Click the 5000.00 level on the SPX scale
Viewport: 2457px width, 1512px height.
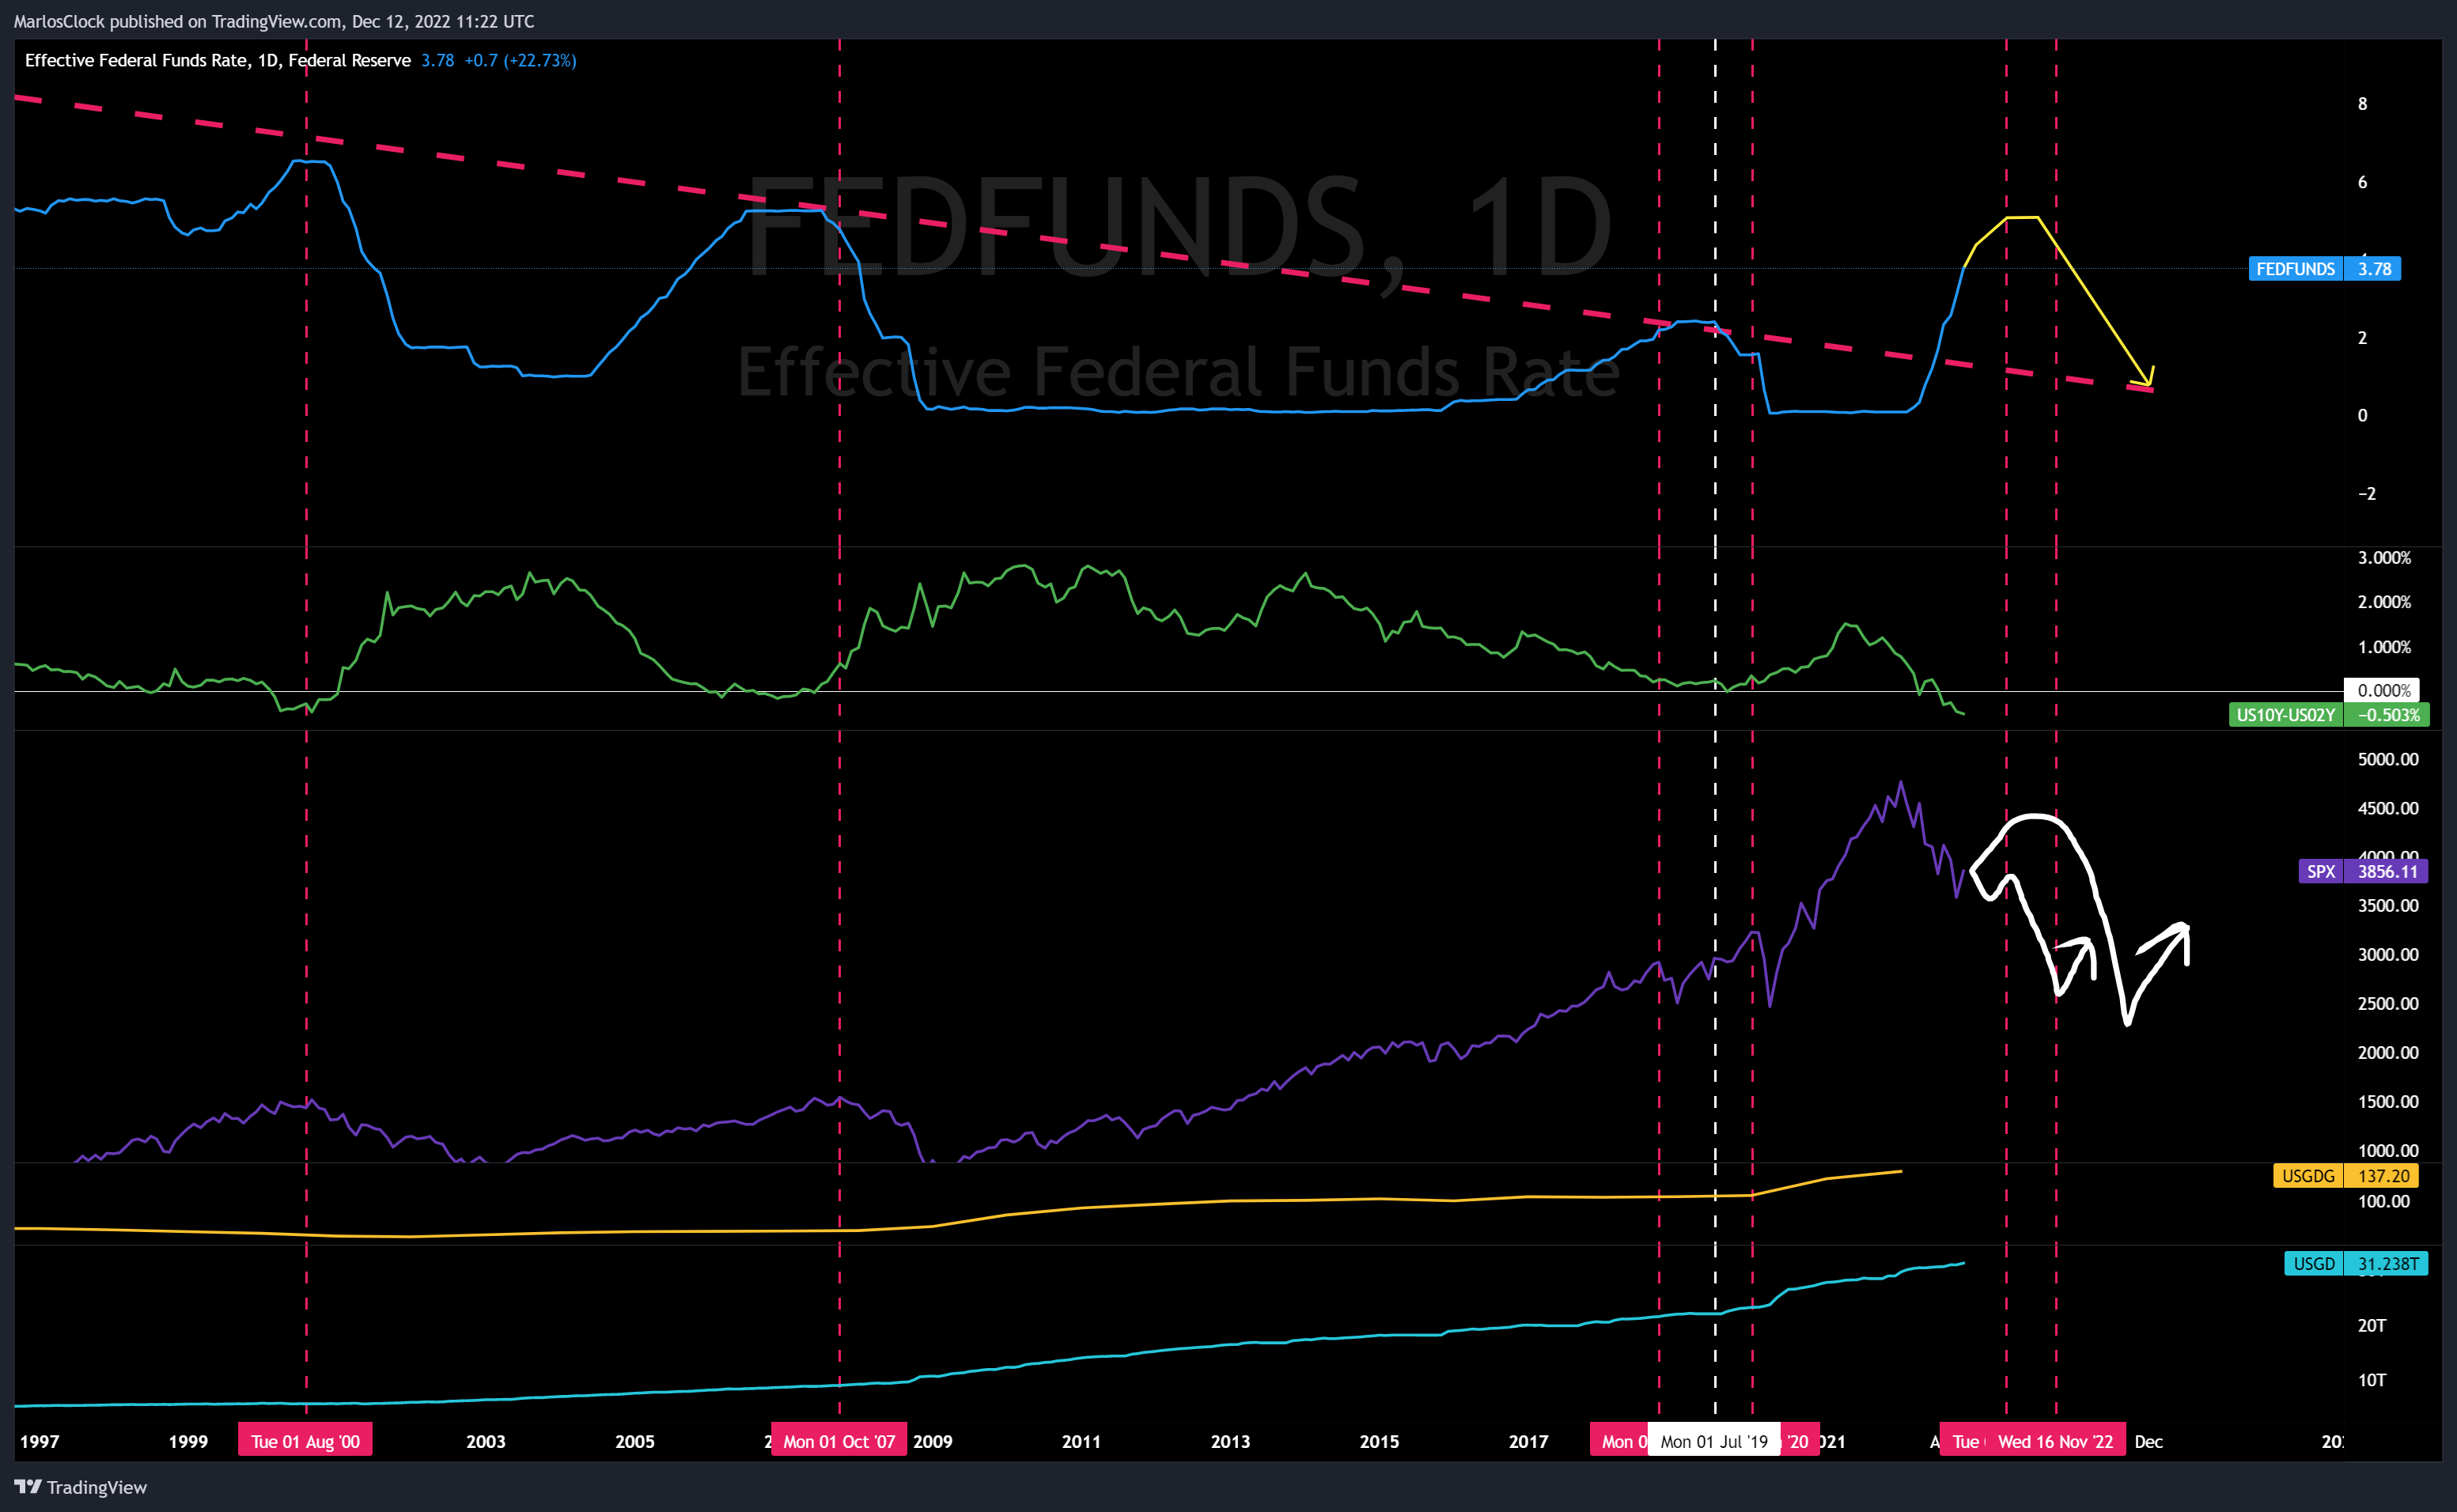pos(2388,759)
